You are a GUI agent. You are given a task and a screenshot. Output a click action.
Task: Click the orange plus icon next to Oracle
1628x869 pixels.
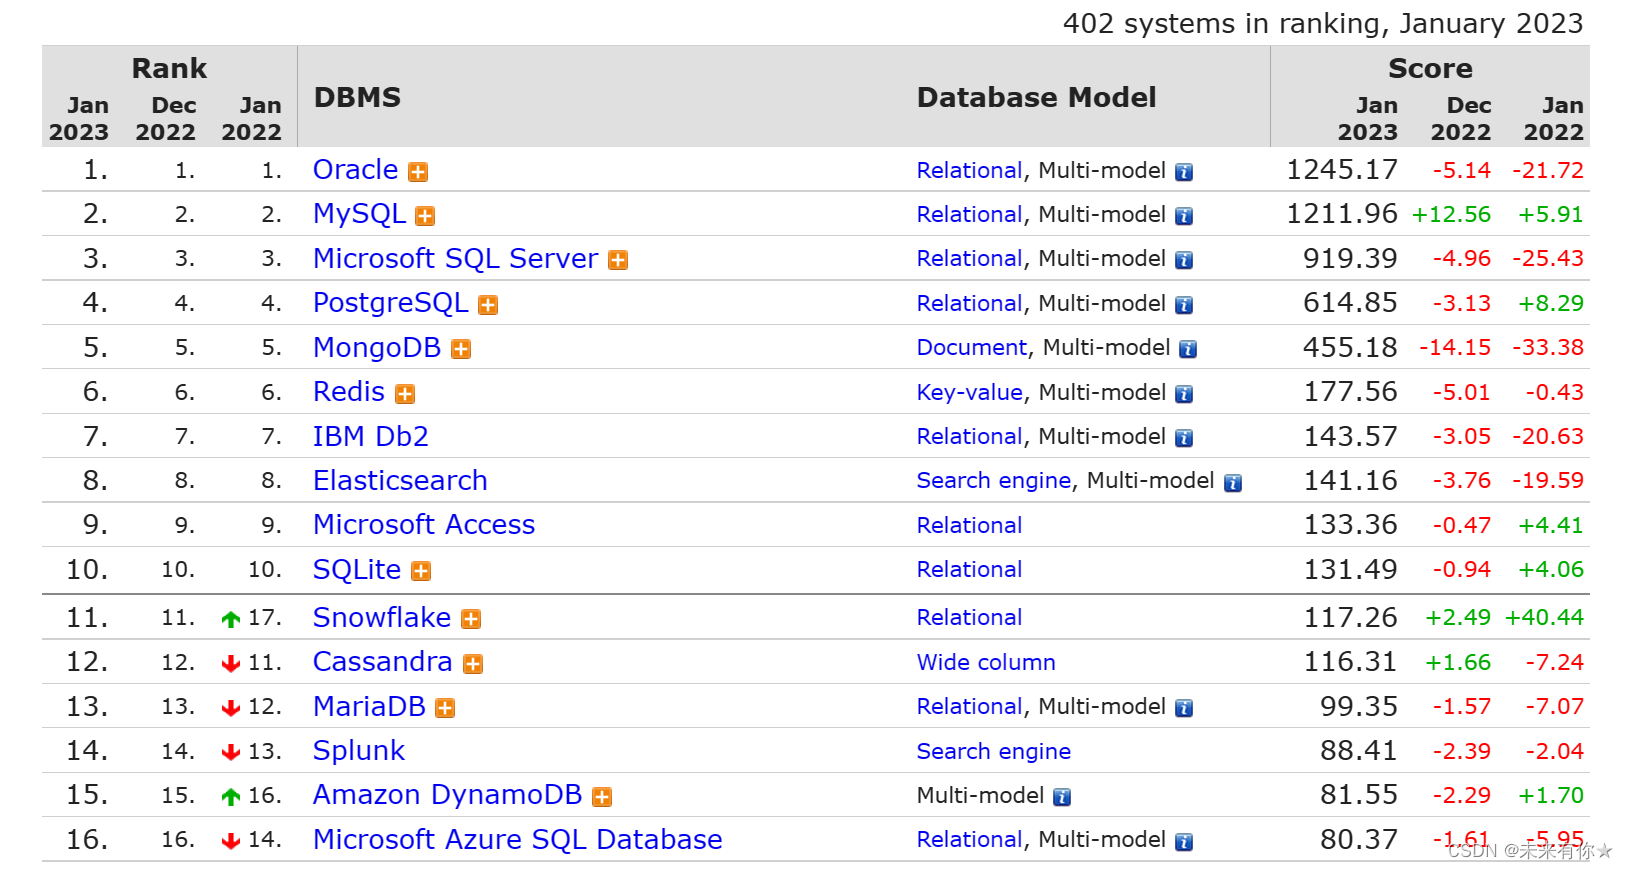(x=418, y=172)
